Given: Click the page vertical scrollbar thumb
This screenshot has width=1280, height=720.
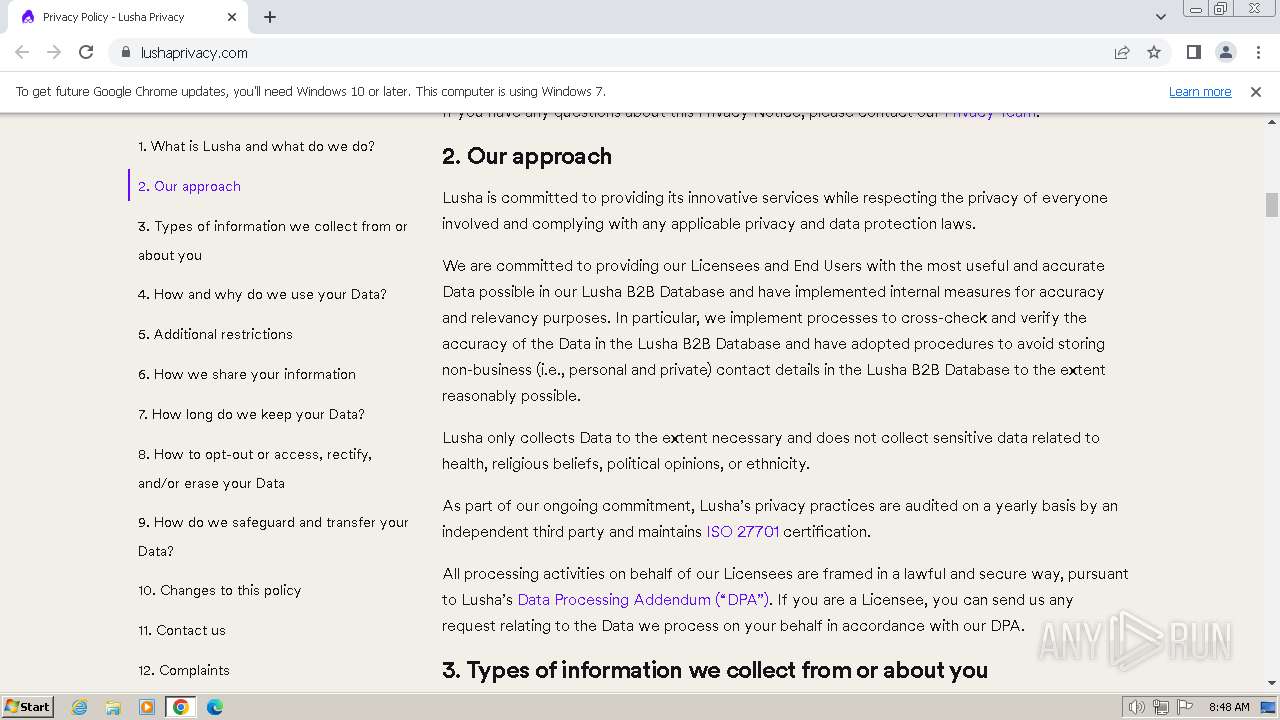Looking at the screenshot, I should [x=1272, y=204].
